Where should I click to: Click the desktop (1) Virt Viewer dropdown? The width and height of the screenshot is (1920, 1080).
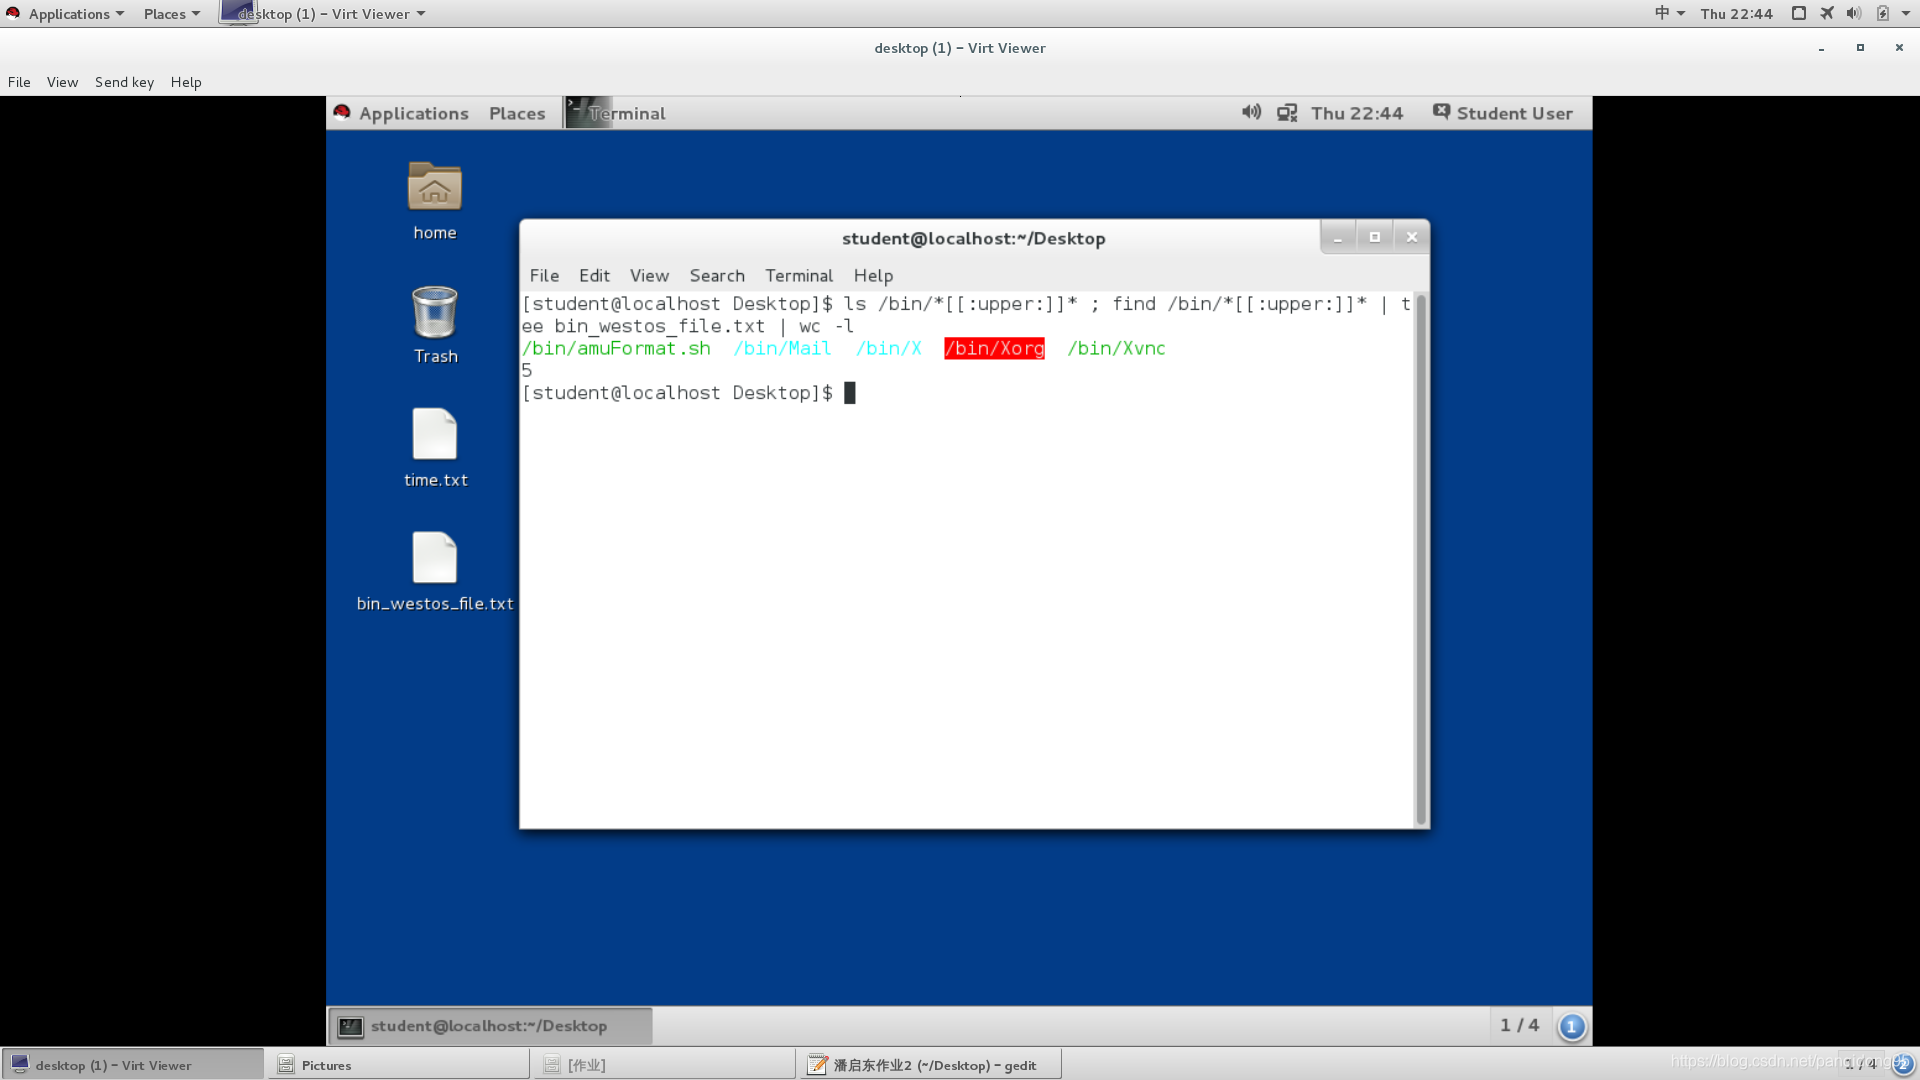pos(323,15)
